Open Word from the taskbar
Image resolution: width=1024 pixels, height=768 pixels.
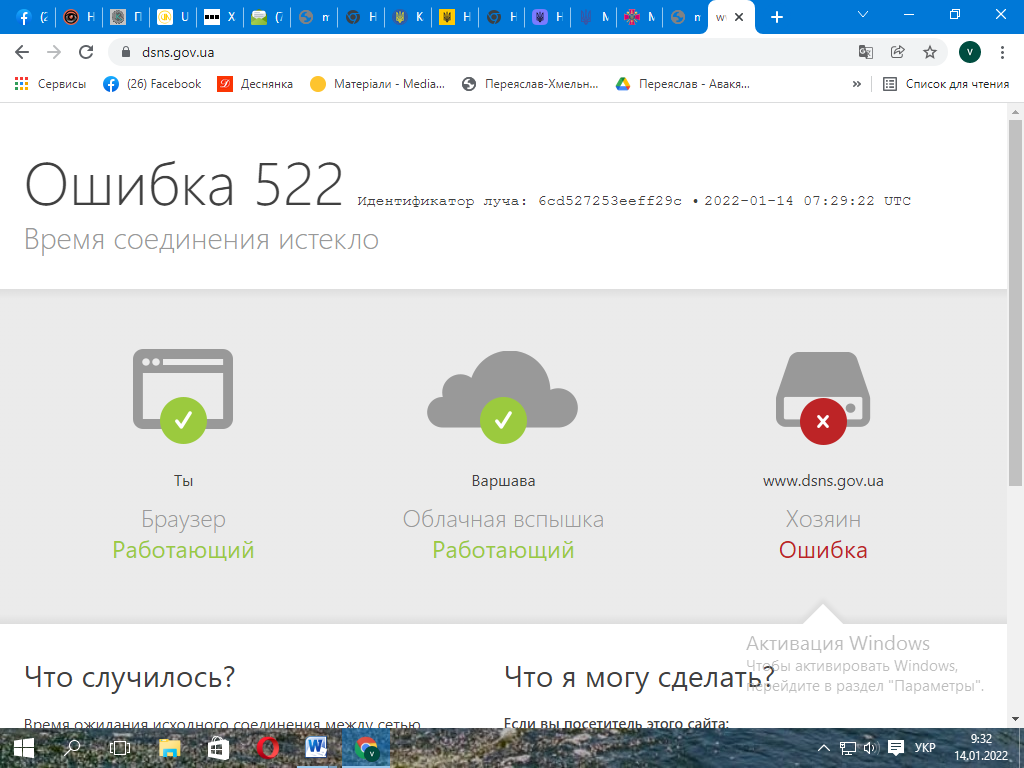coord(317,748)
